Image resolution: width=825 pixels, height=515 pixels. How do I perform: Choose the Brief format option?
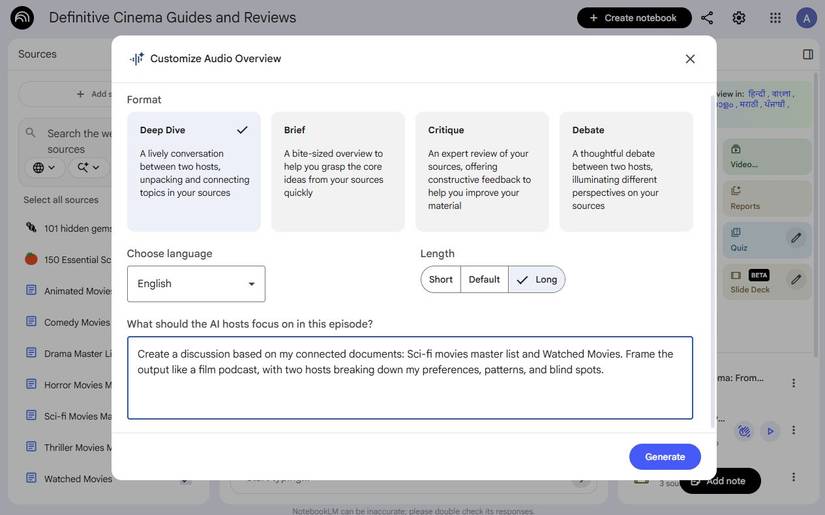tap(338, 171)
